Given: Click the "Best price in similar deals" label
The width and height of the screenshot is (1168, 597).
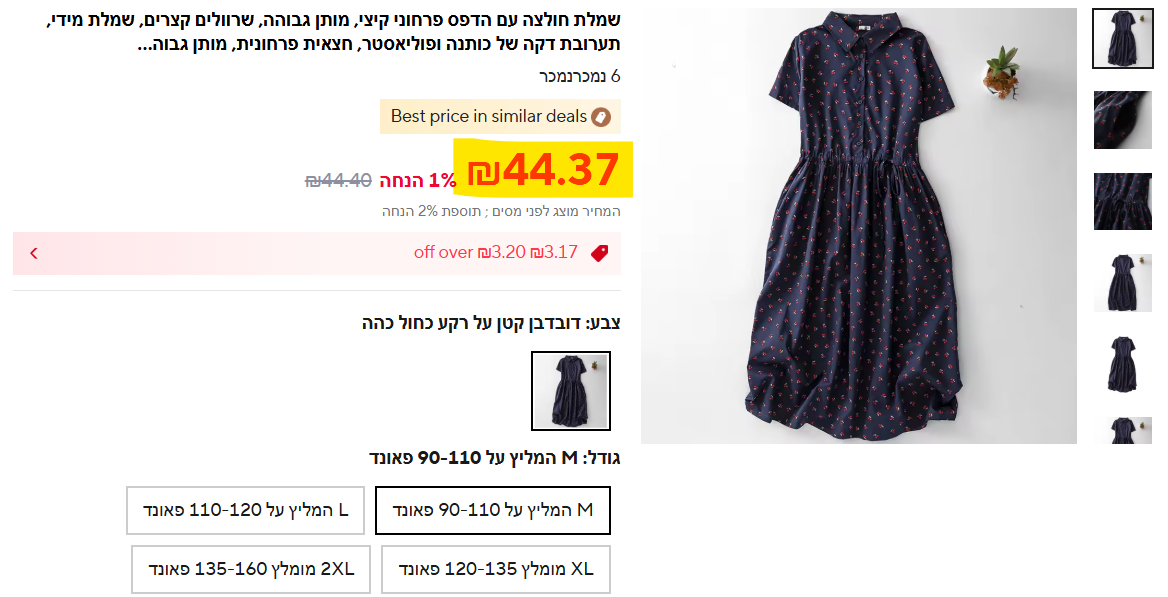Looking at the screenshot, I should 489,117.
